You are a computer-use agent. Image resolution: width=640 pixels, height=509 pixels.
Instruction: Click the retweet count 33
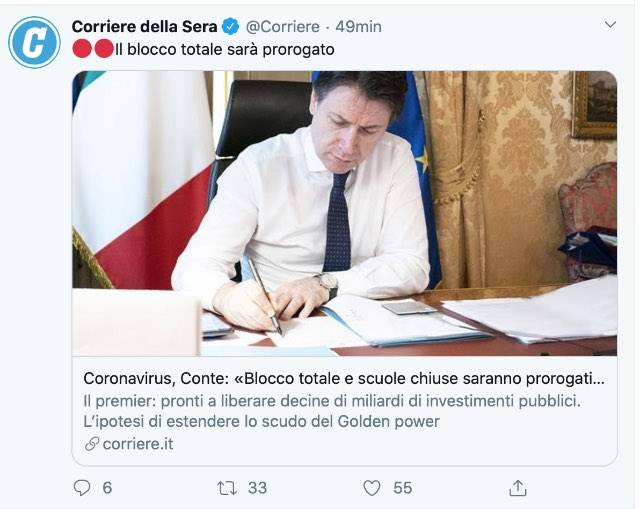click(258, 488)
